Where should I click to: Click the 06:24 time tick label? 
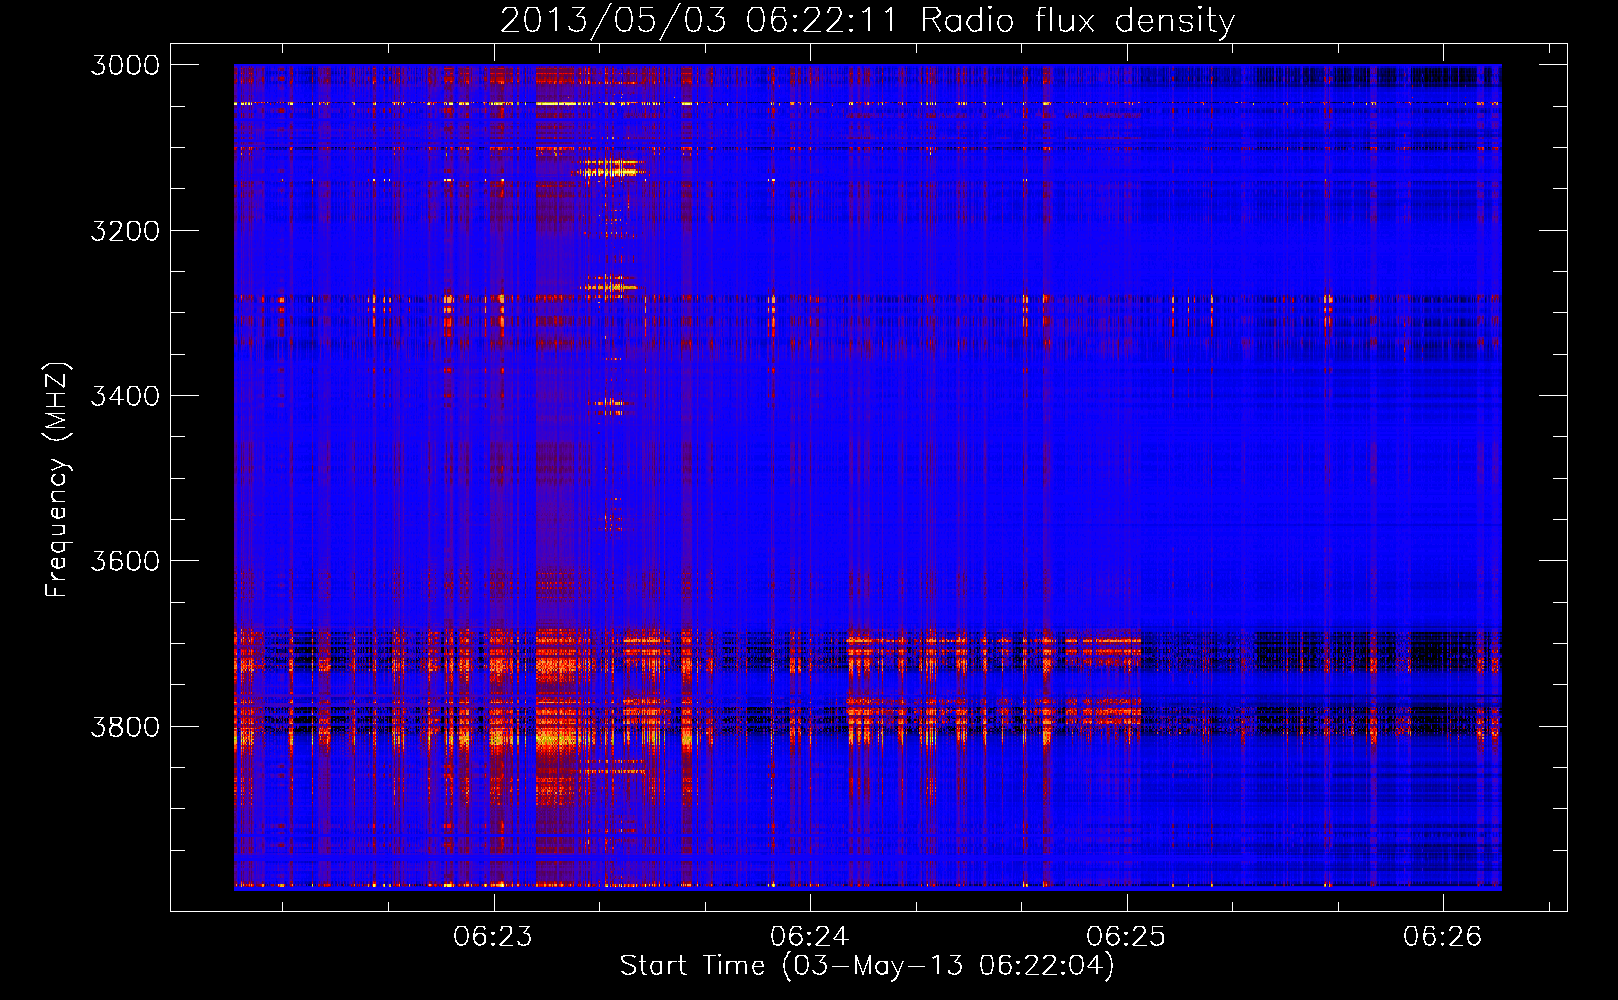(810, 937)
